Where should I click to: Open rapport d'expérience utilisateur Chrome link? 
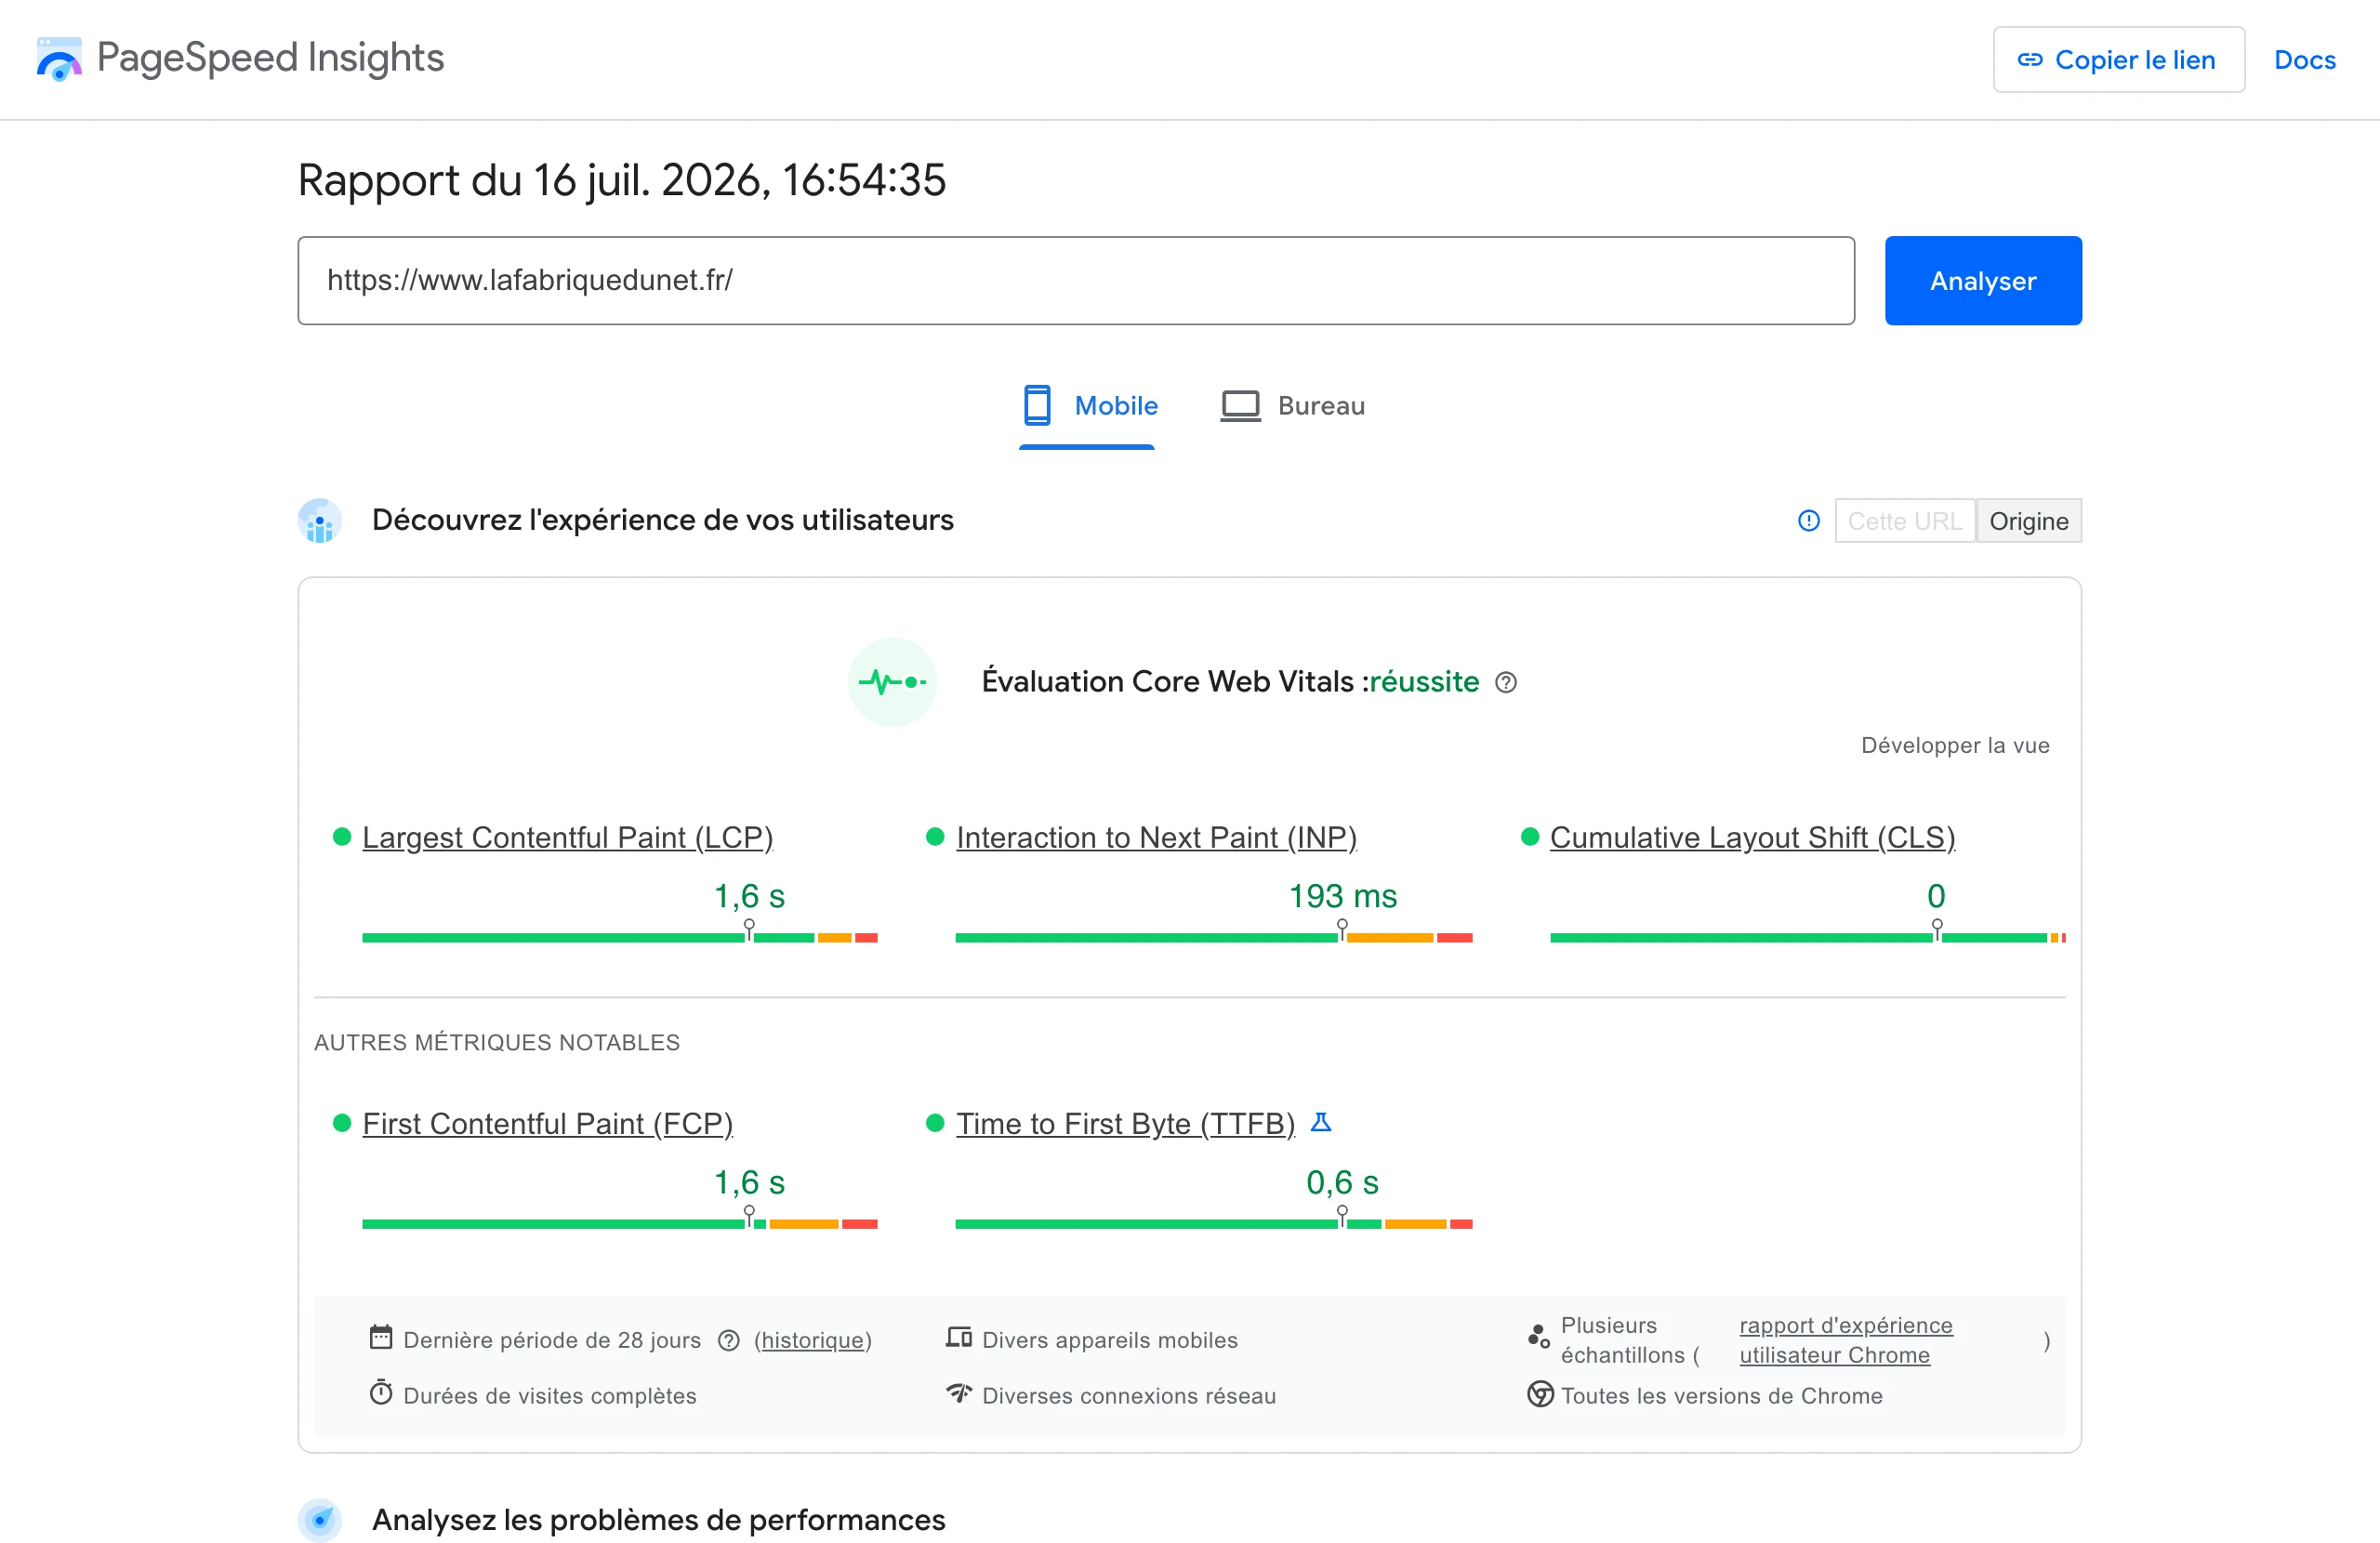[1845, 1340]
